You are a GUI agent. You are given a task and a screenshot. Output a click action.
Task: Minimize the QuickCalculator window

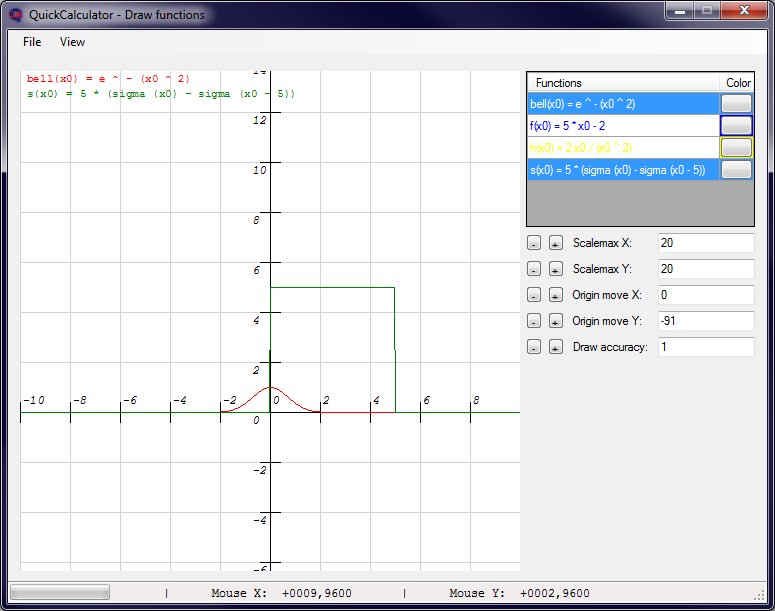pos(680,10)
